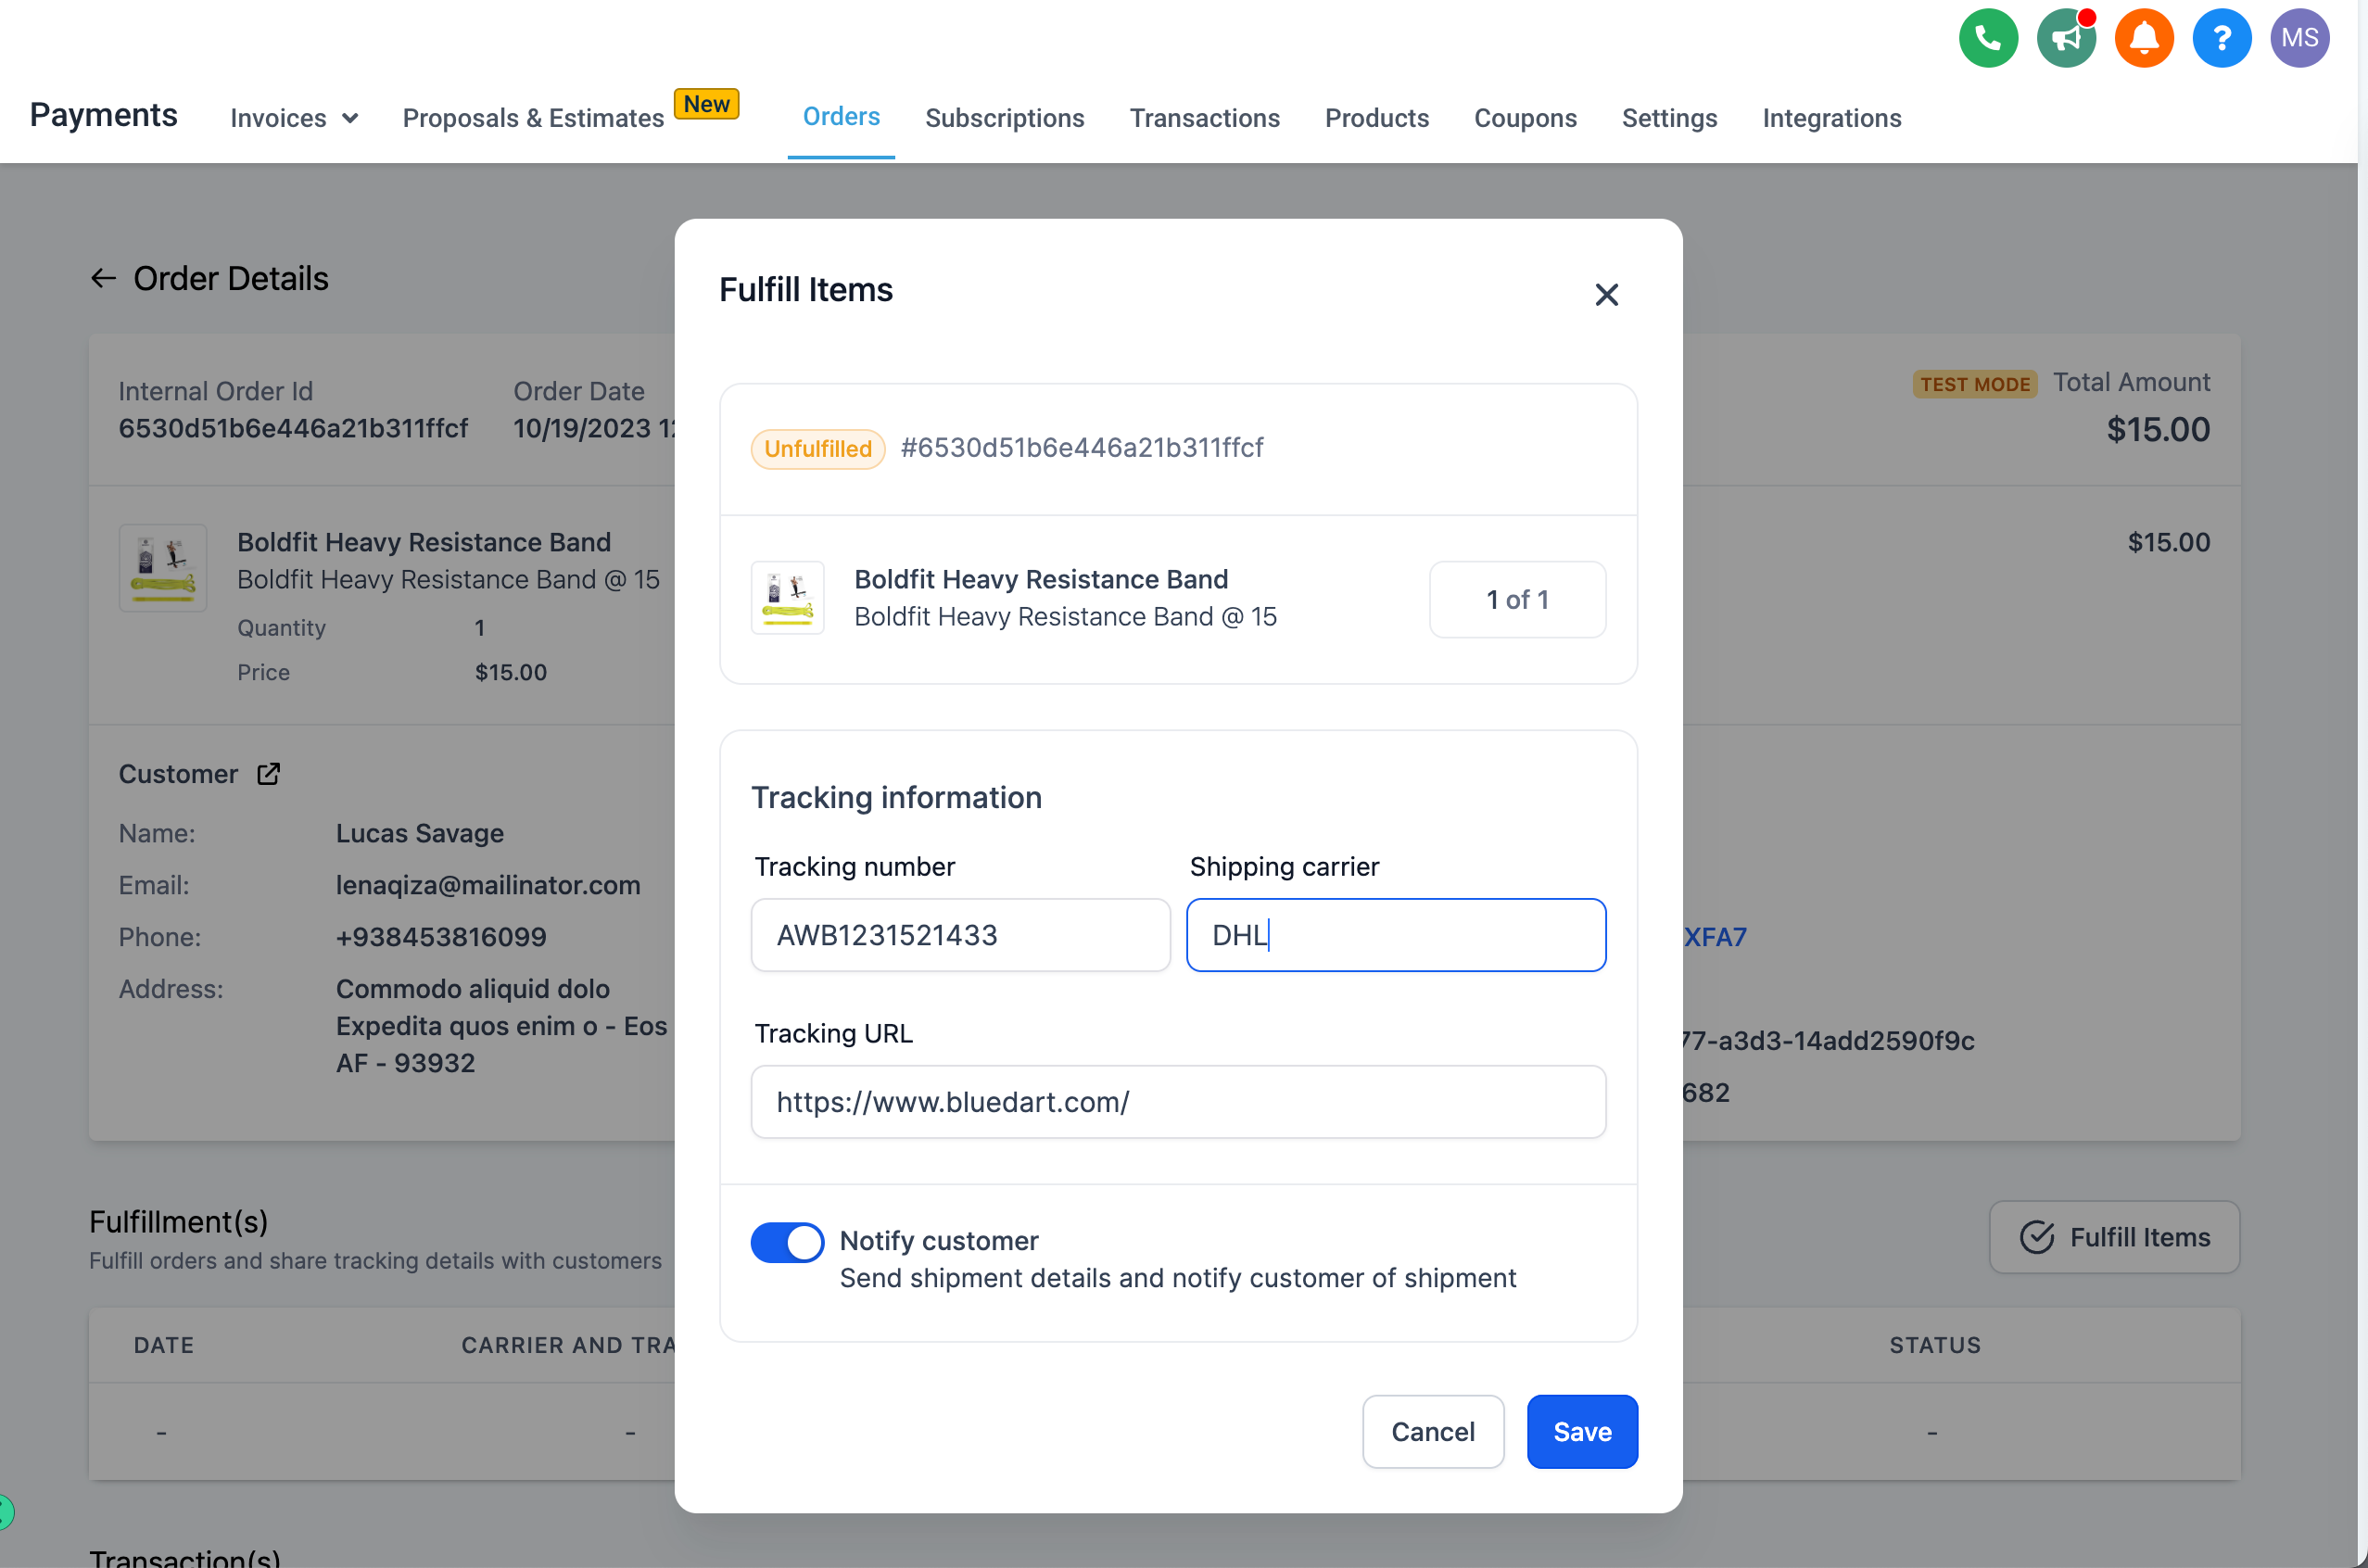This screenshot has height=1568, width=2368.
Task: Open the megaphone announcements icon
Action: point(2066,38)
